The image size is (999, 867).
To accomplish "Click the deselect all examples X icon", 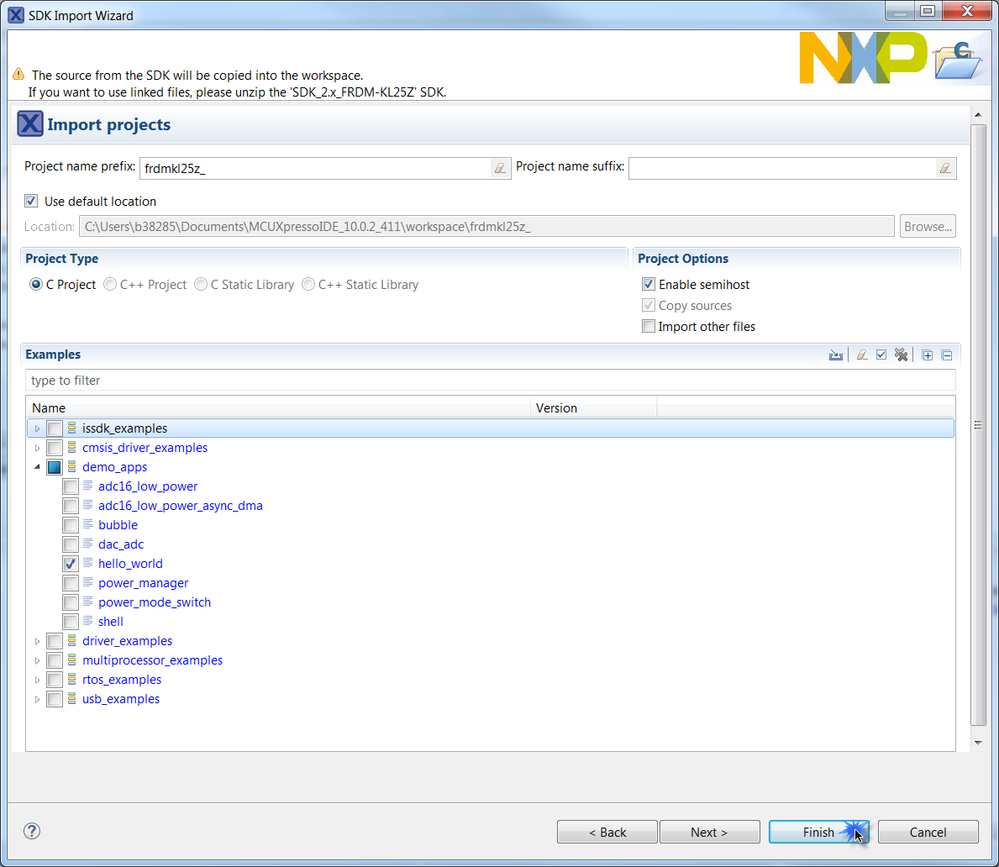I will [x=901, y=355].
